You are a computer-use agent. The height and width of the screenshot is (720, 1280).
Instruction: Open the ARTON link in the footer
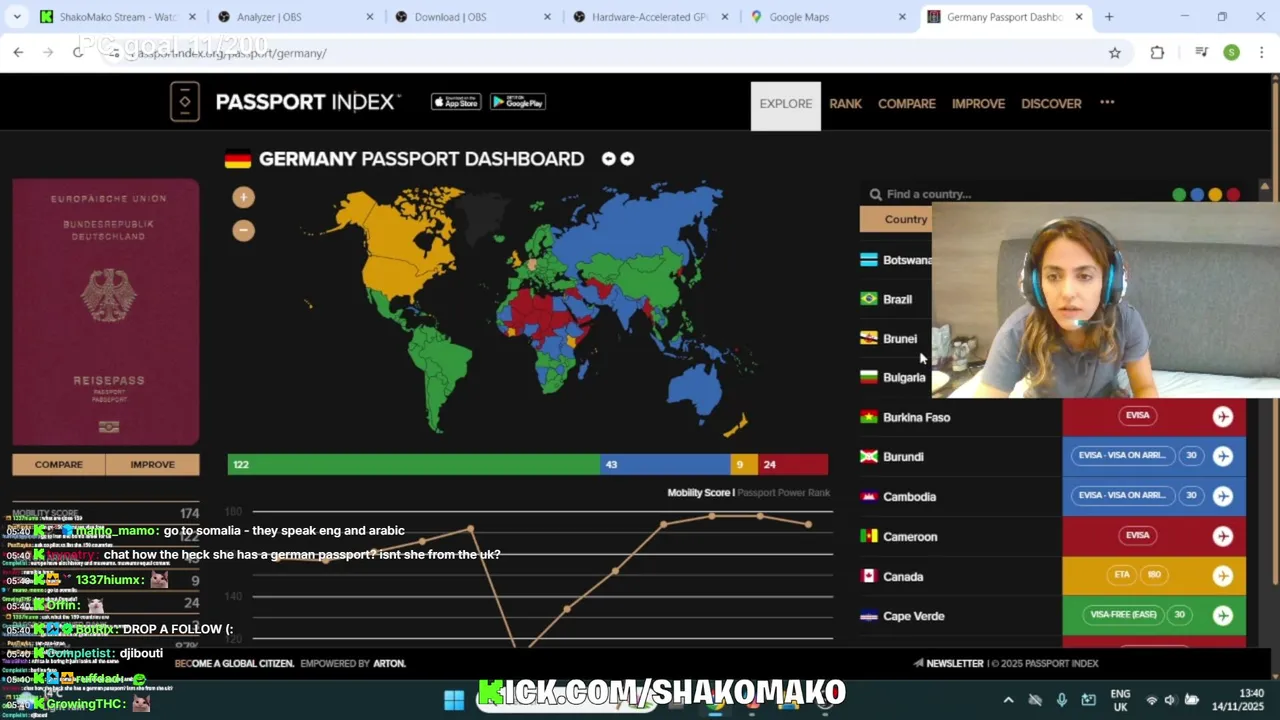pos(389,663)
